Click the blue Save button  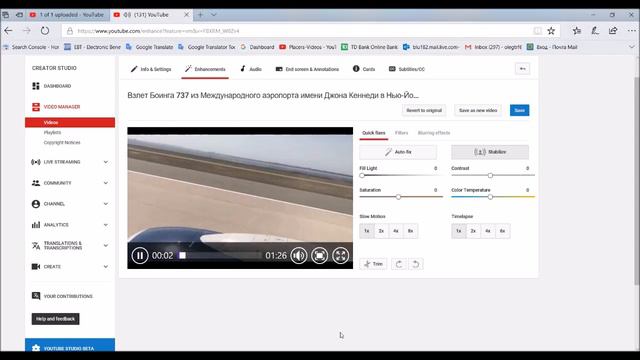click(x=520, y=110)
